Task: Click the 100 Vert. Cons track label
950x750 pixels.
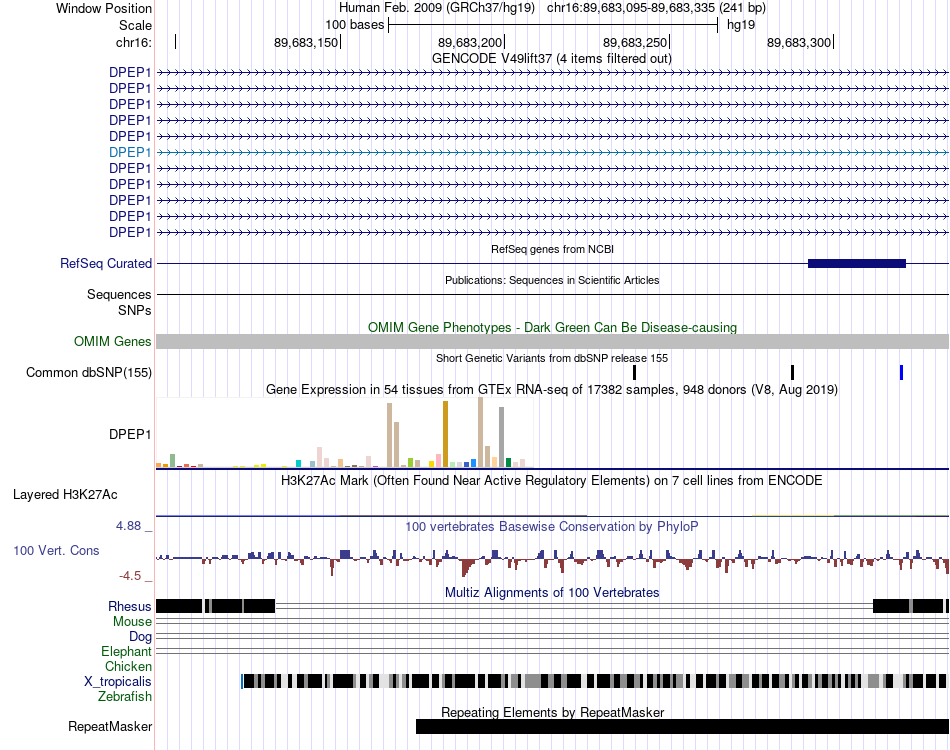Action: click(x=56, y=551)
